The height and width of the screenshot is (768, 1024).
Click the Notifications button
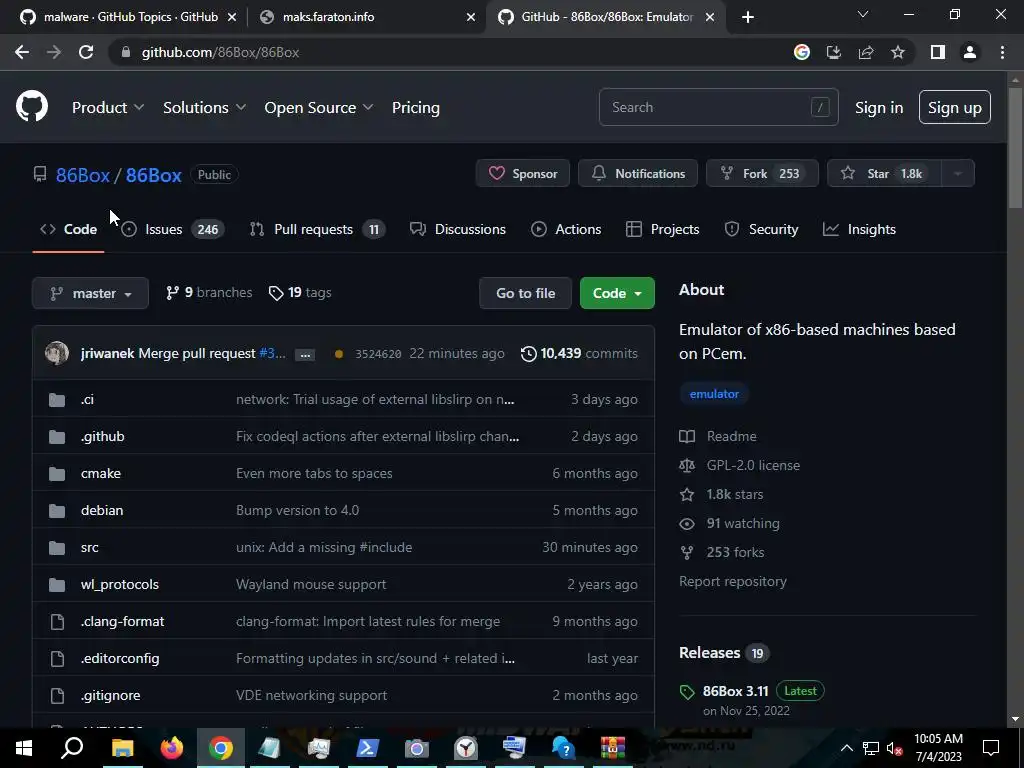(638, 174)
